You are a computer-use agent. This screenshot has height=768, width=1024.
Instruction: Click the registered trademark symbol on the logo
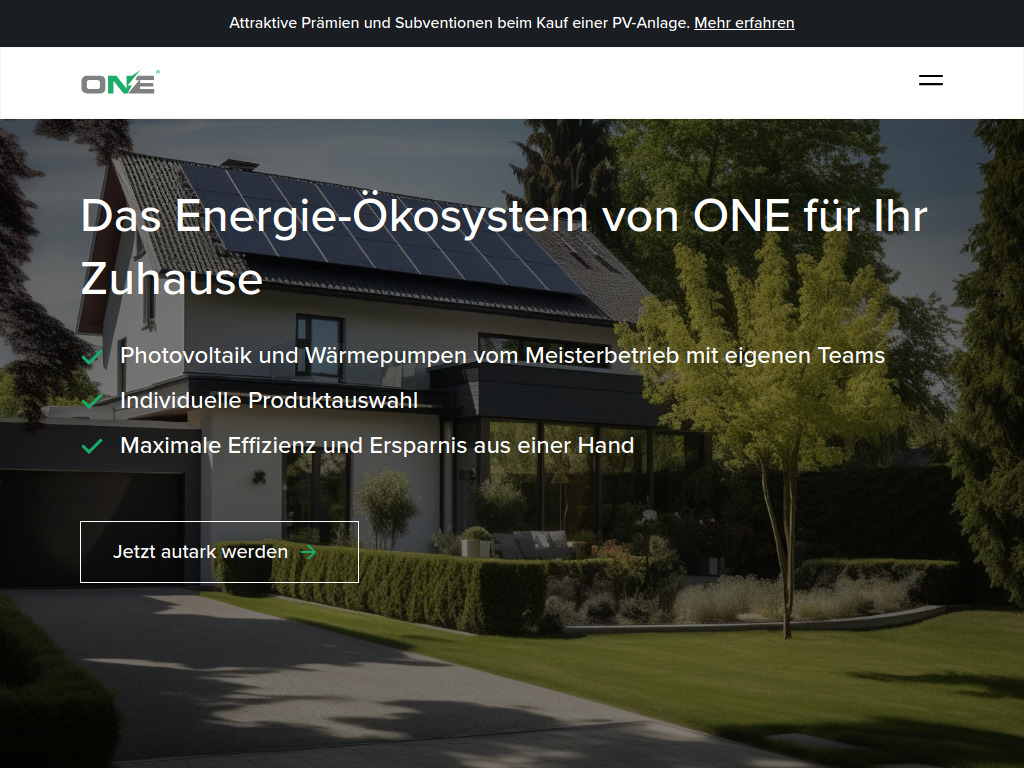click(158, 71)
